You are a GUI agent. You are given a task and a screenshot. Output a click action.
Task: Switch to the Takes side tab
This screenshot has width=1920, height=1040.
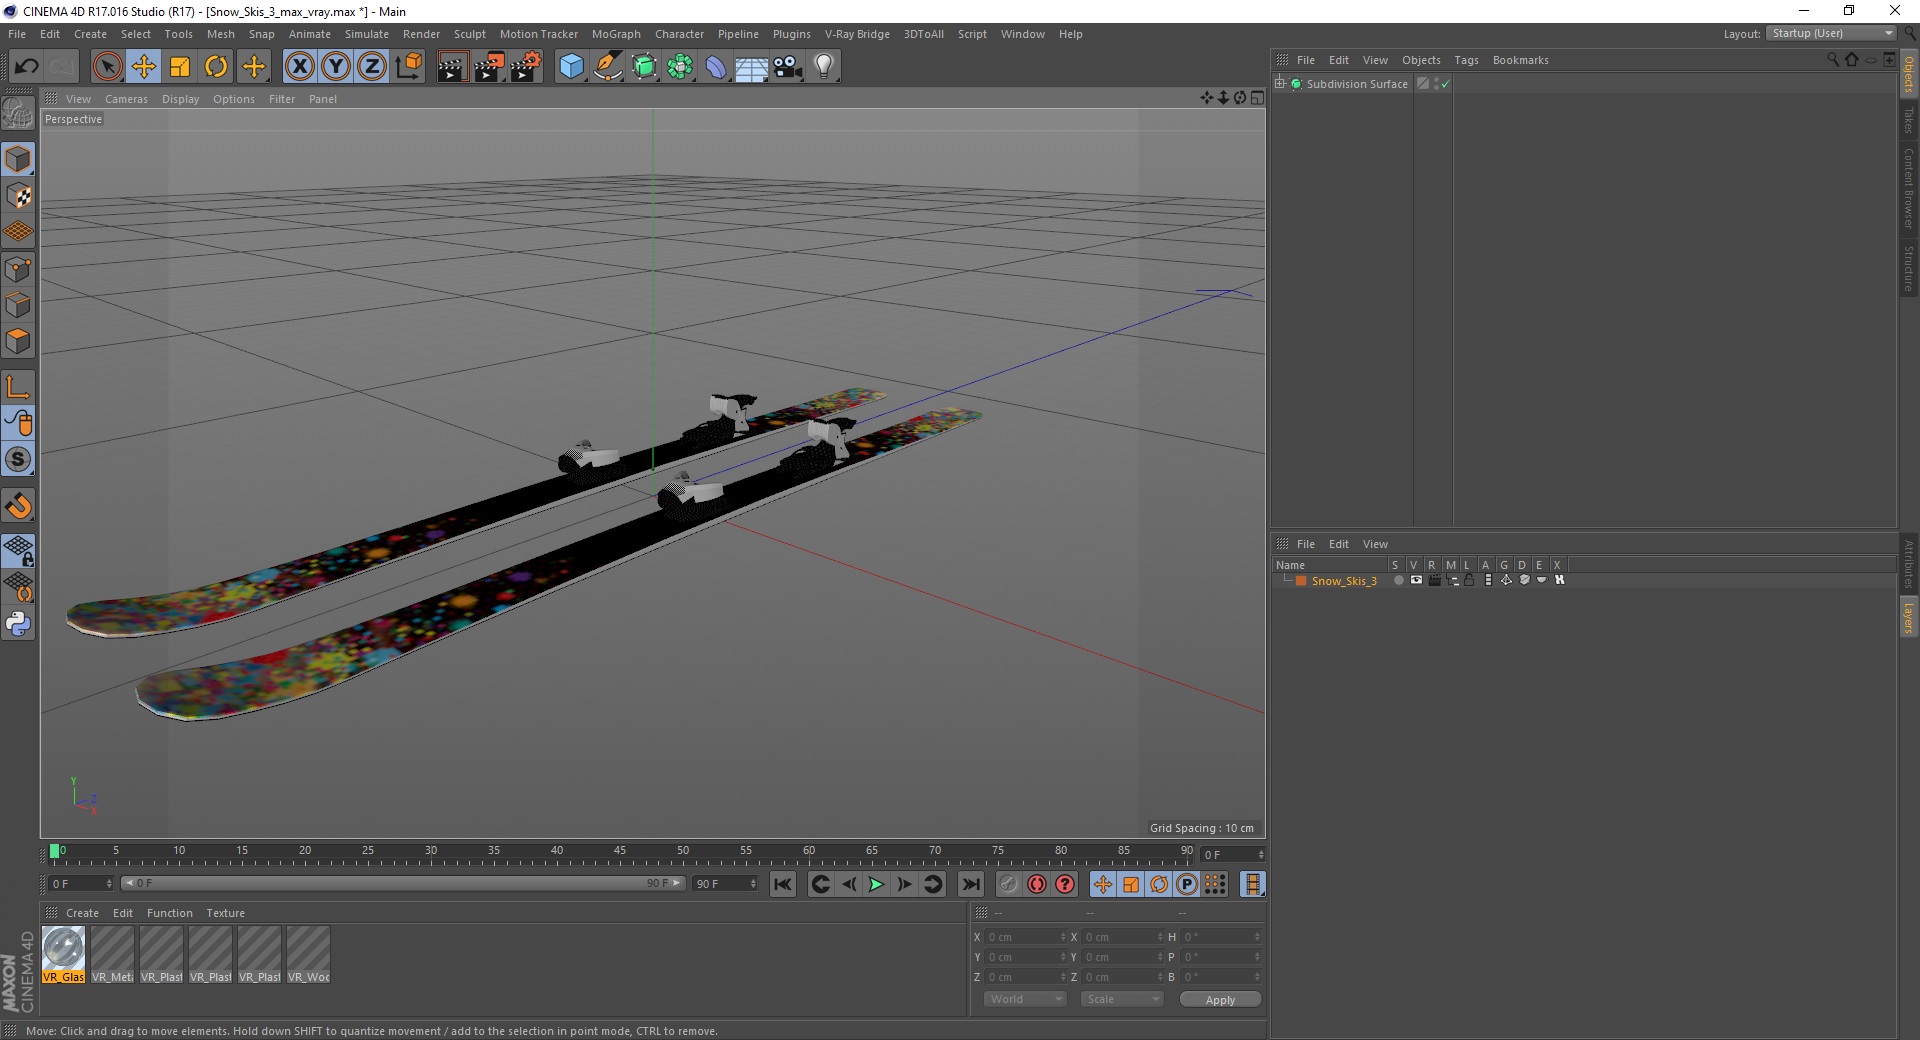pyautogui.click(x=1909, y=120)
